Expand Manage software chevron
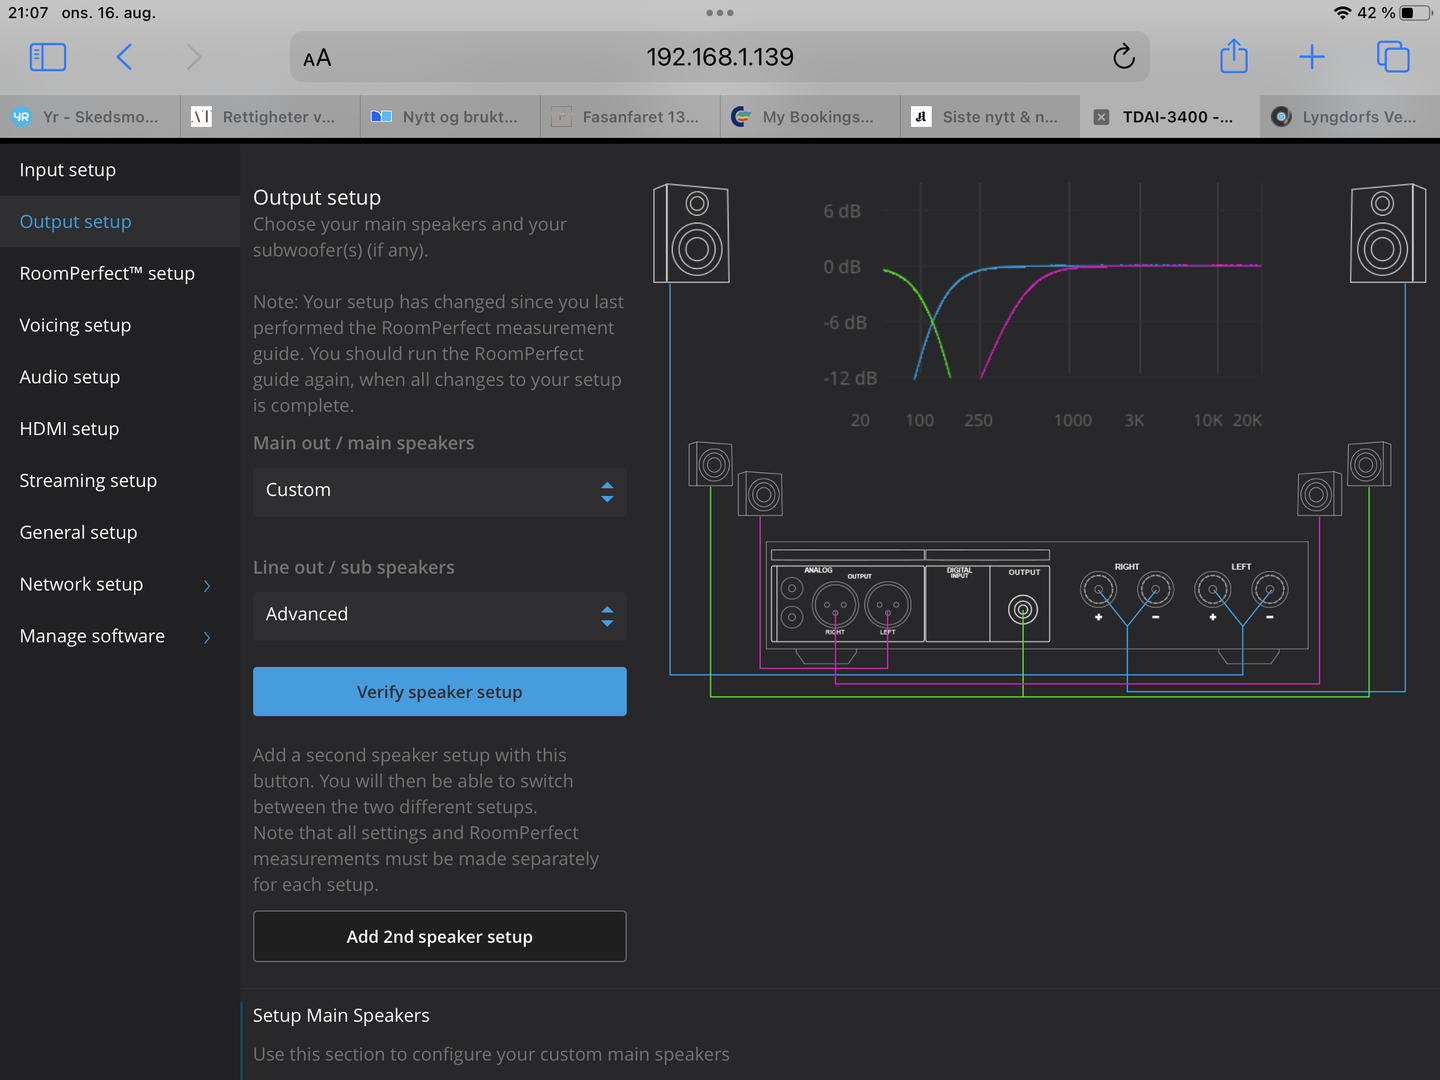Image resolution: width=1440 pixels, height=1080 pixels. click(x=207, y=637)
